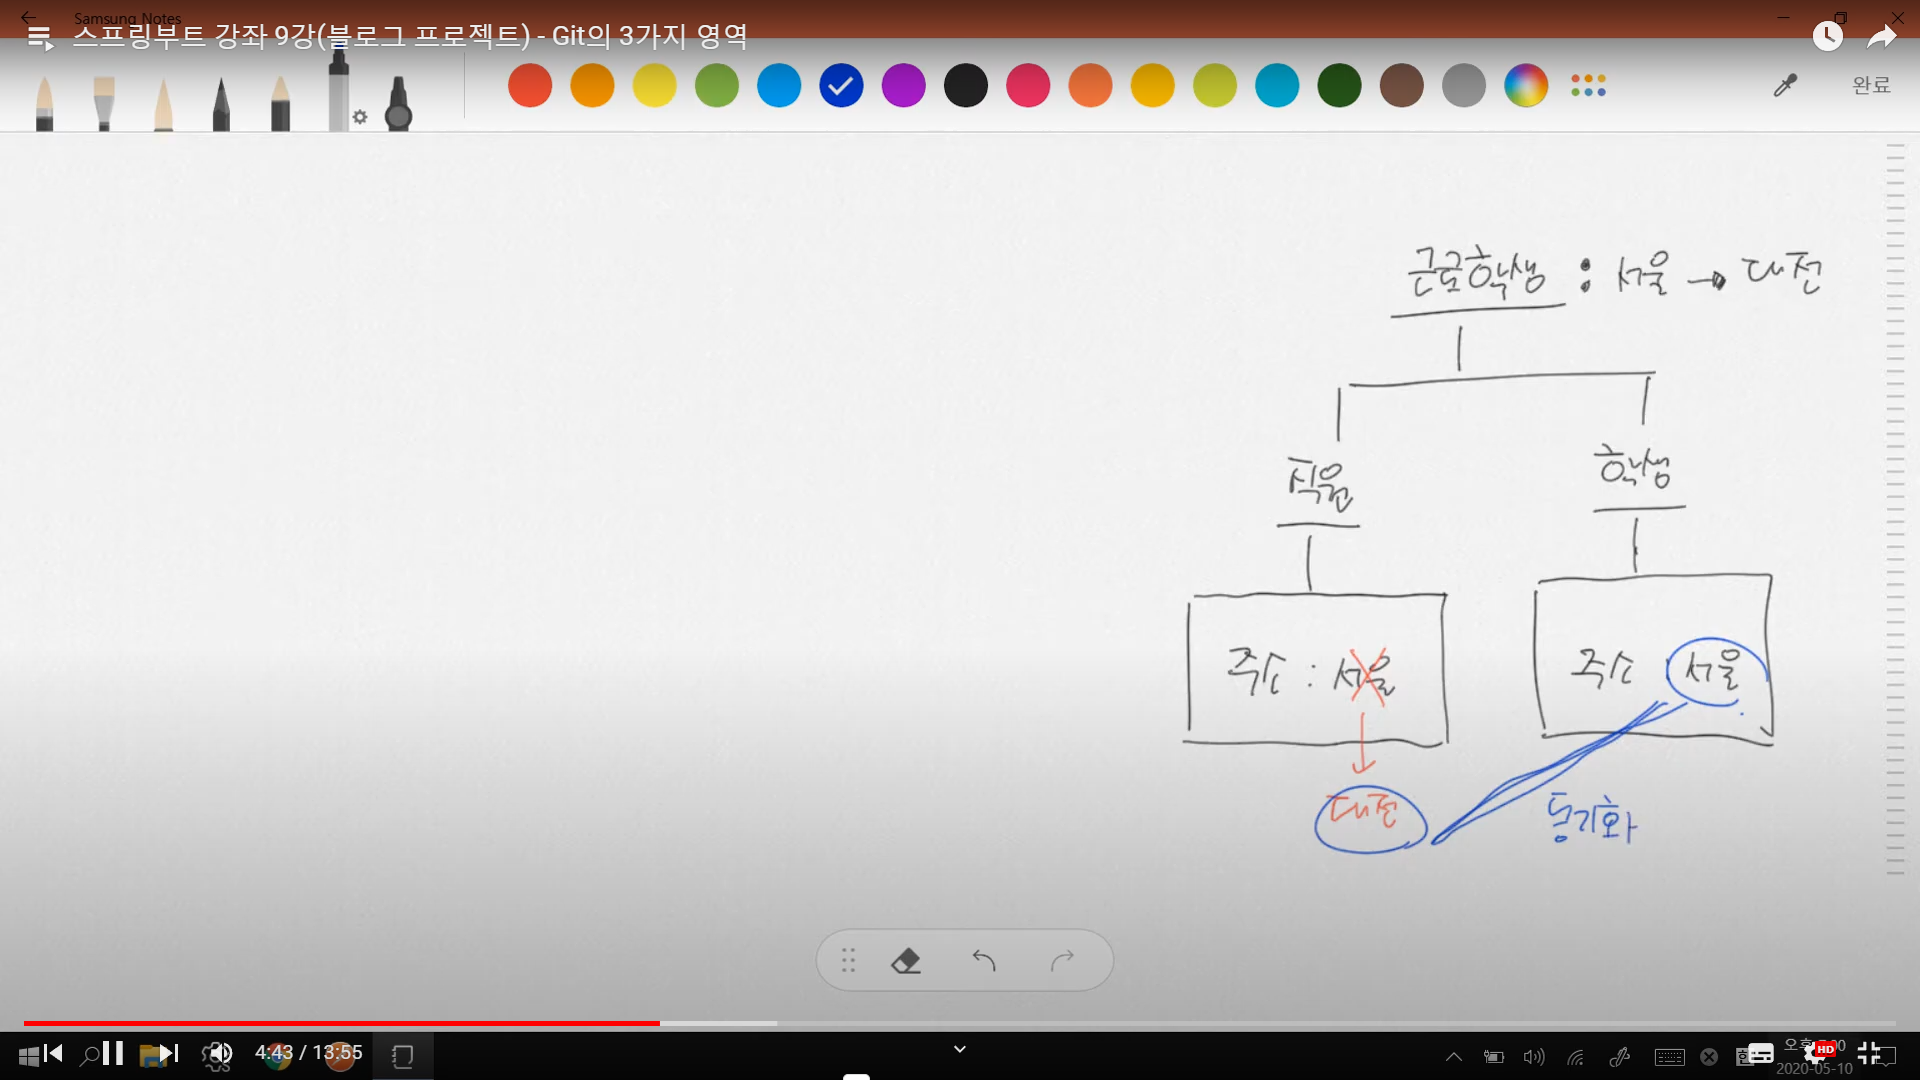
Task: Pause the video playback
Action: click(x=113, y=1053)
